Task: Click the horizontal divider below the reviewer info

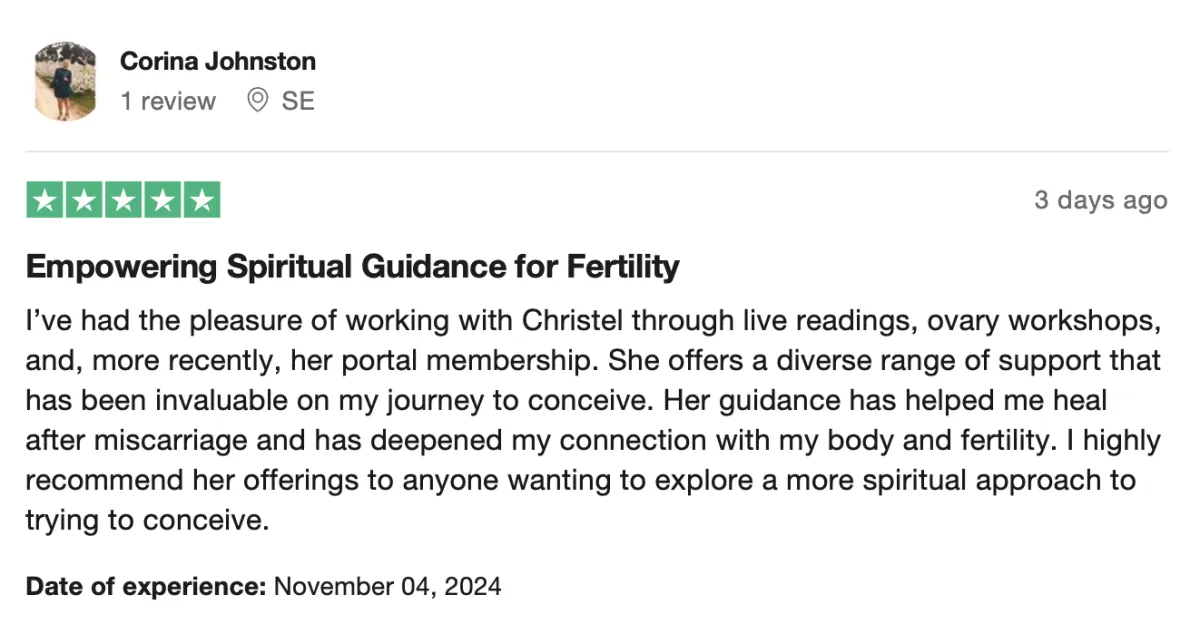Action: click(597, 152)
